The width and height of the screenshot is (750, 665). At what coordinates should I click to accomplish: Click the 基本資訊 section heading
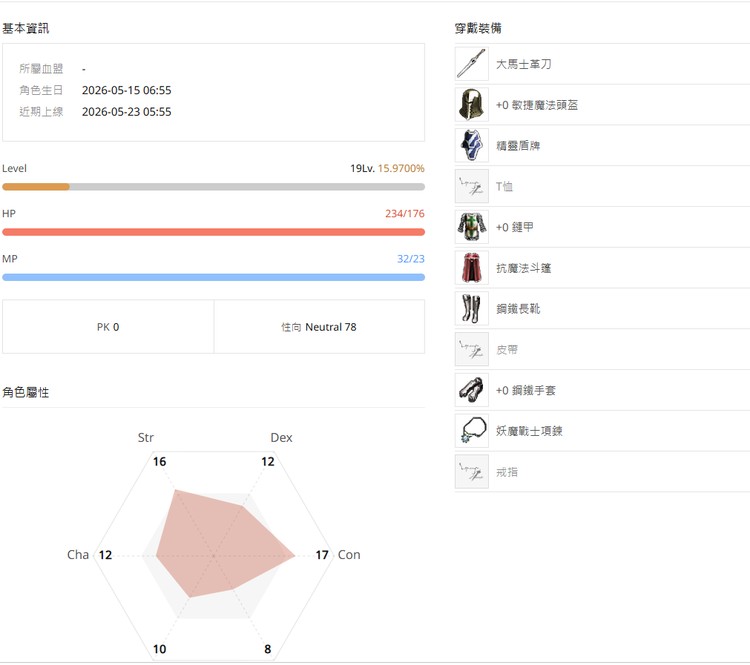coord(25,29)
